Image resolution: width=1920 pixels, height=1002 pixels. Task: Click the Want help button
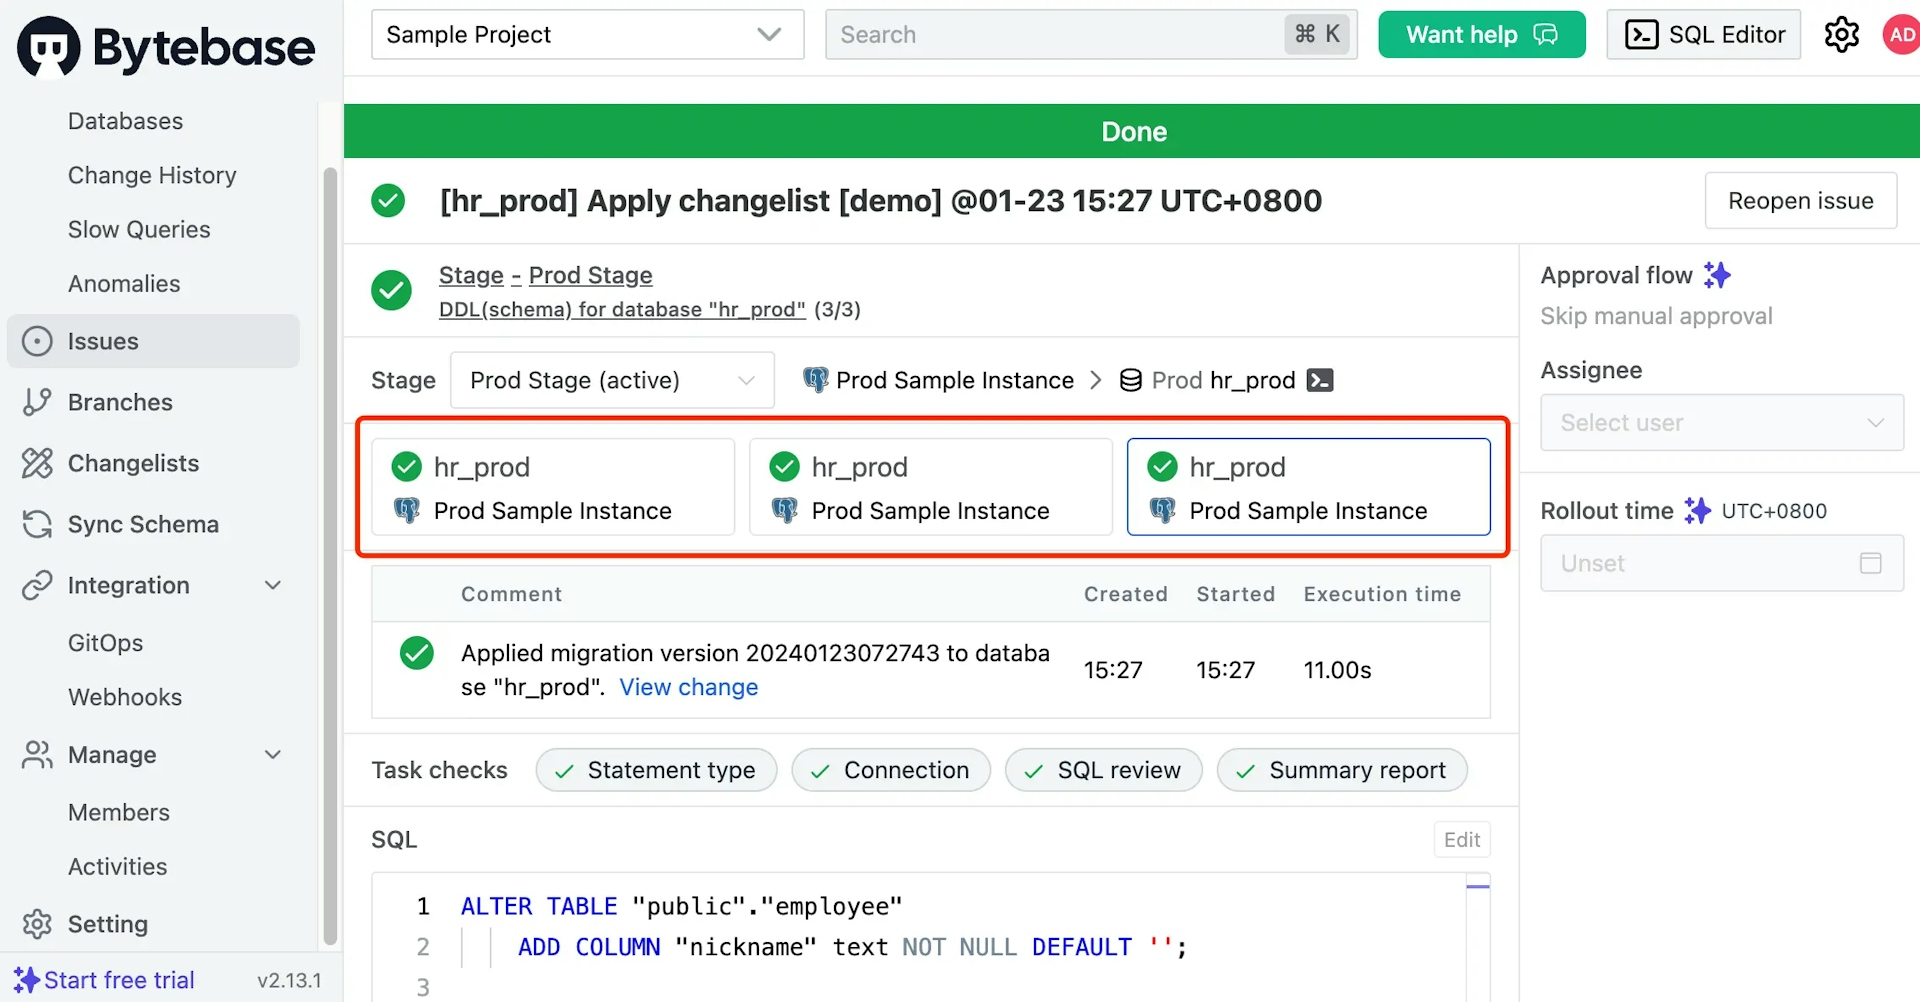[1481, 35]
